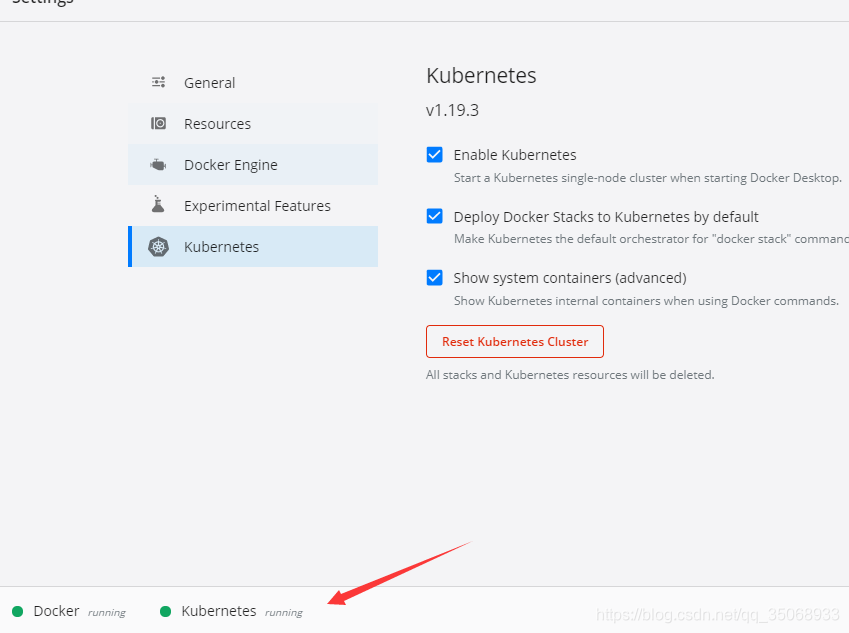
Task: Switch to the Resources settings tab
Action: click(x=253, y=124)
